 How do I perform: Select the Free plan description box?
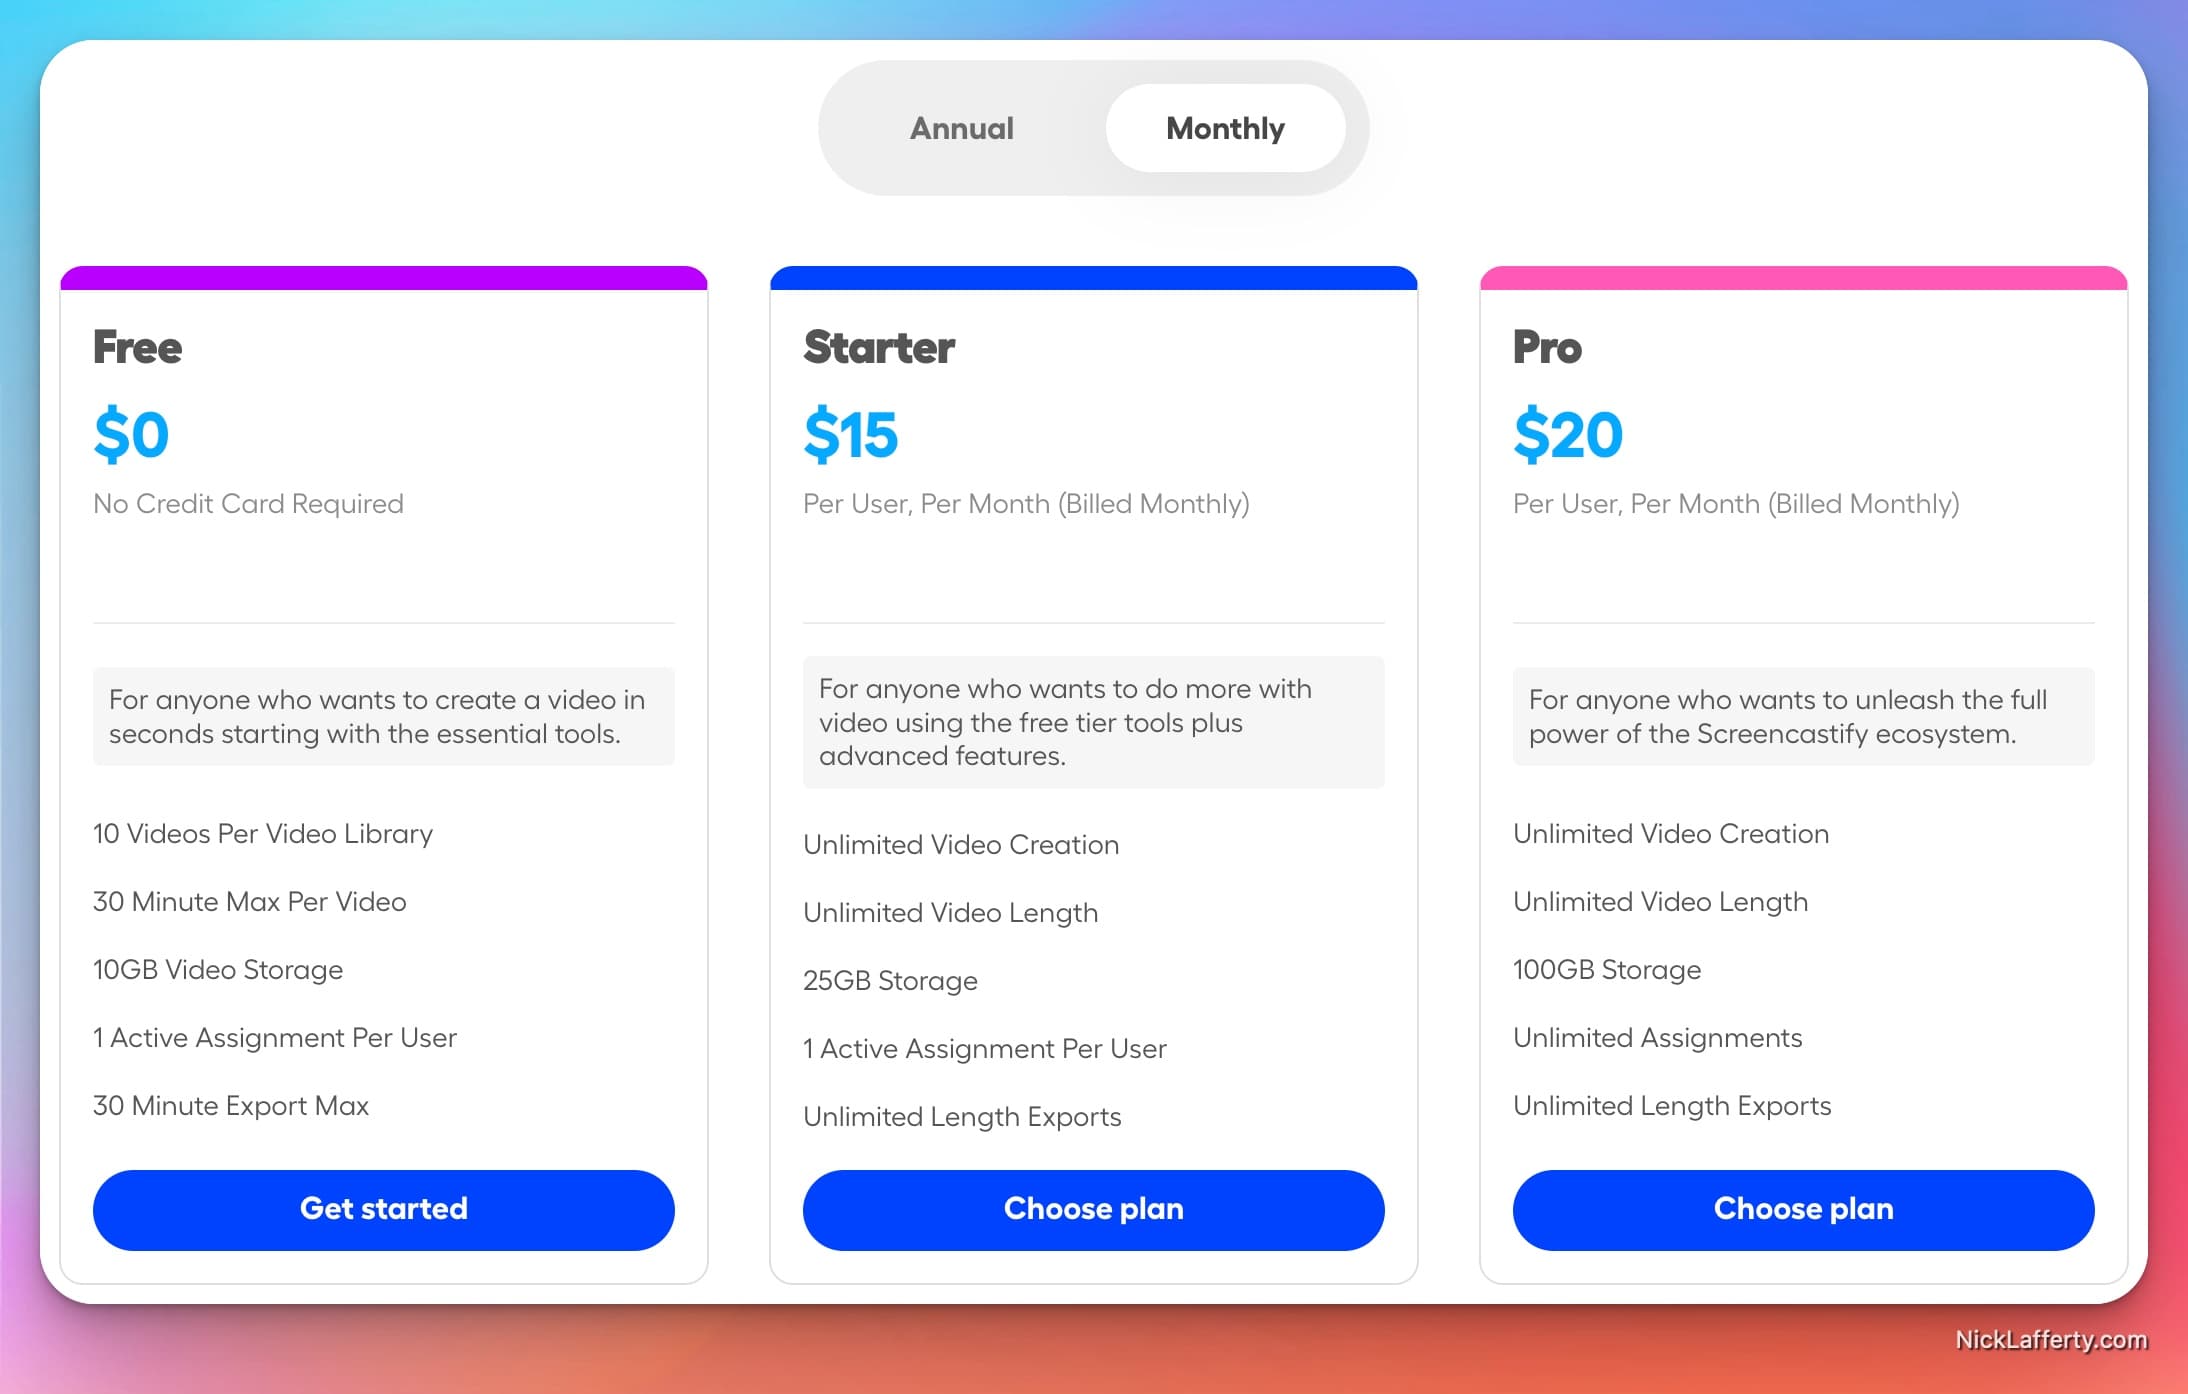coord(383,716)
